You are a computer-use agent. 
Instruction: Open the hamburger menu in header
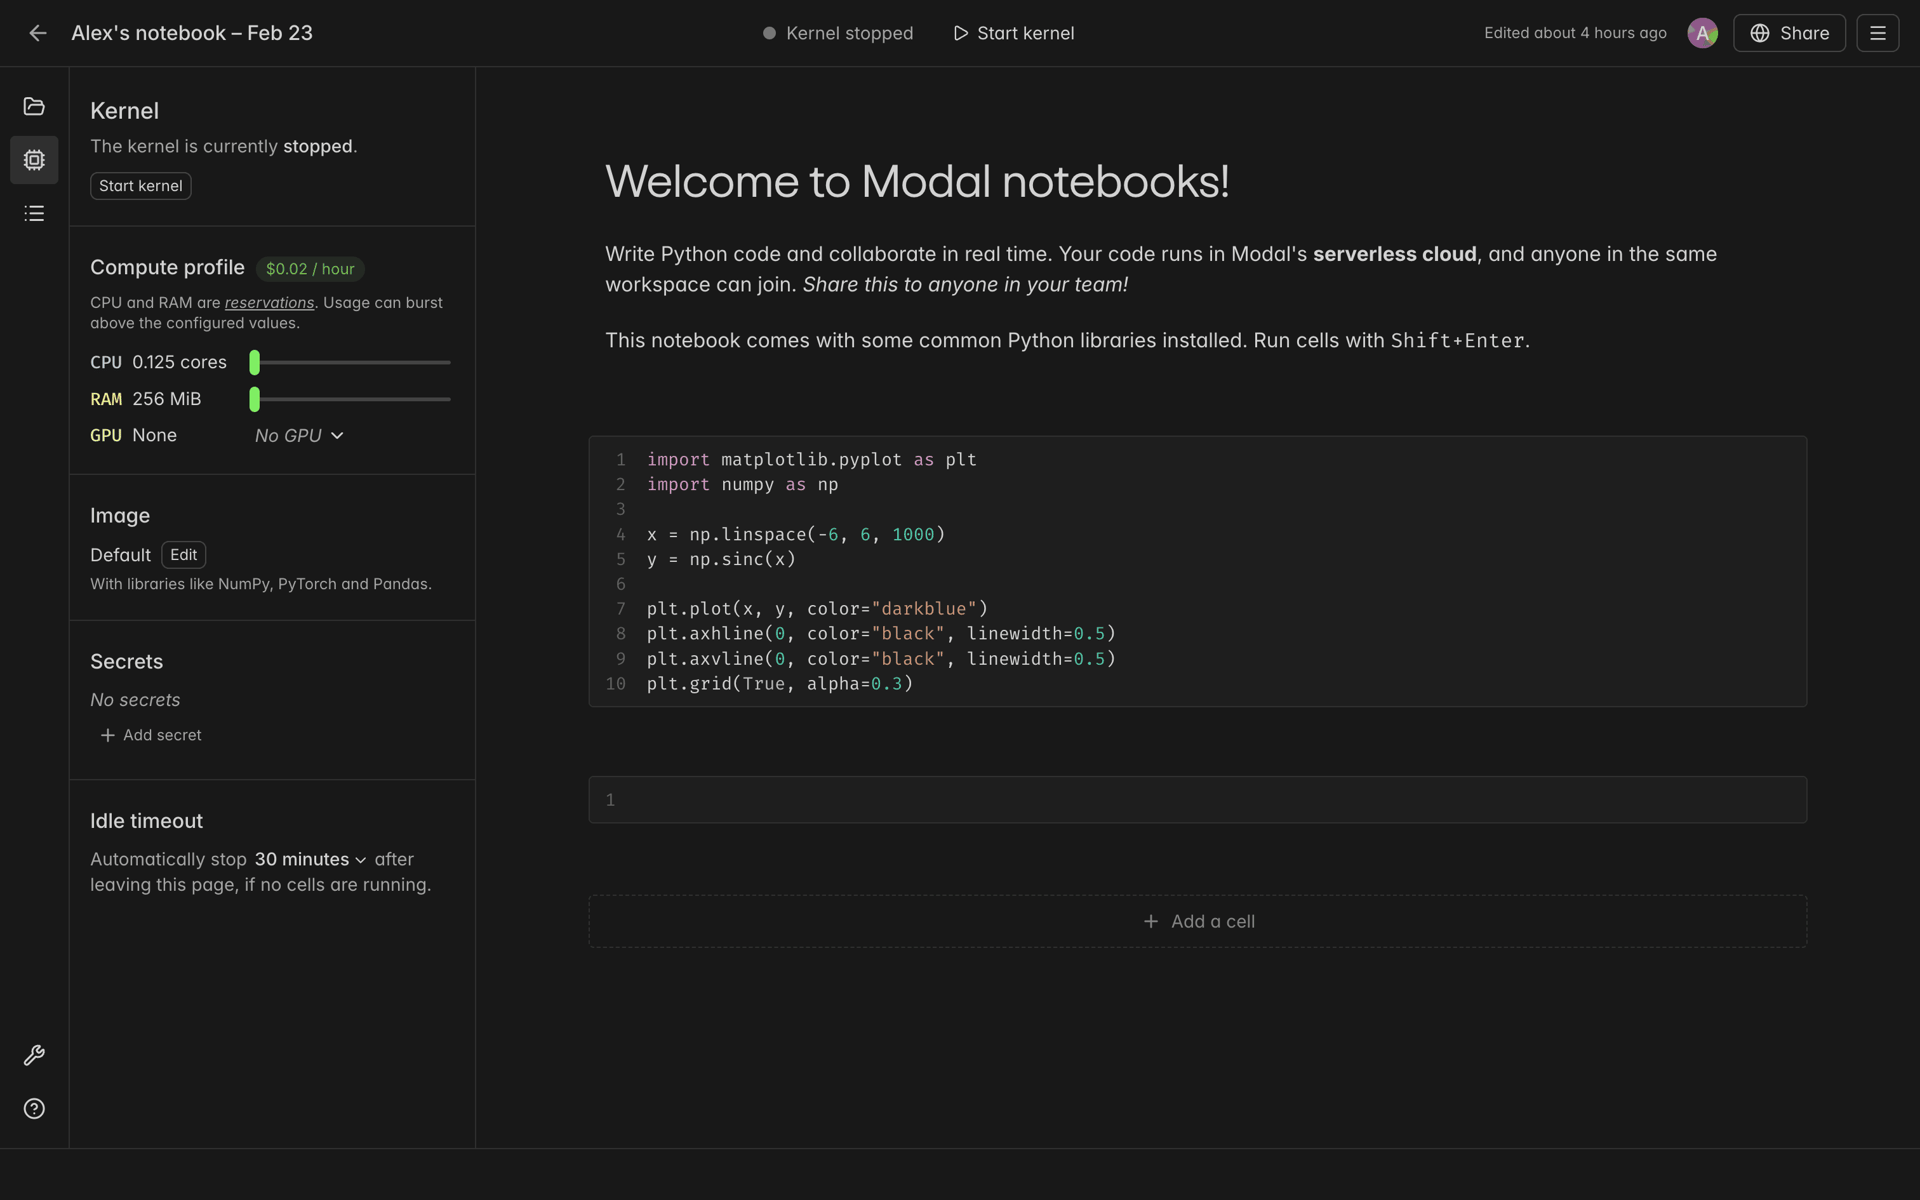1877,33
